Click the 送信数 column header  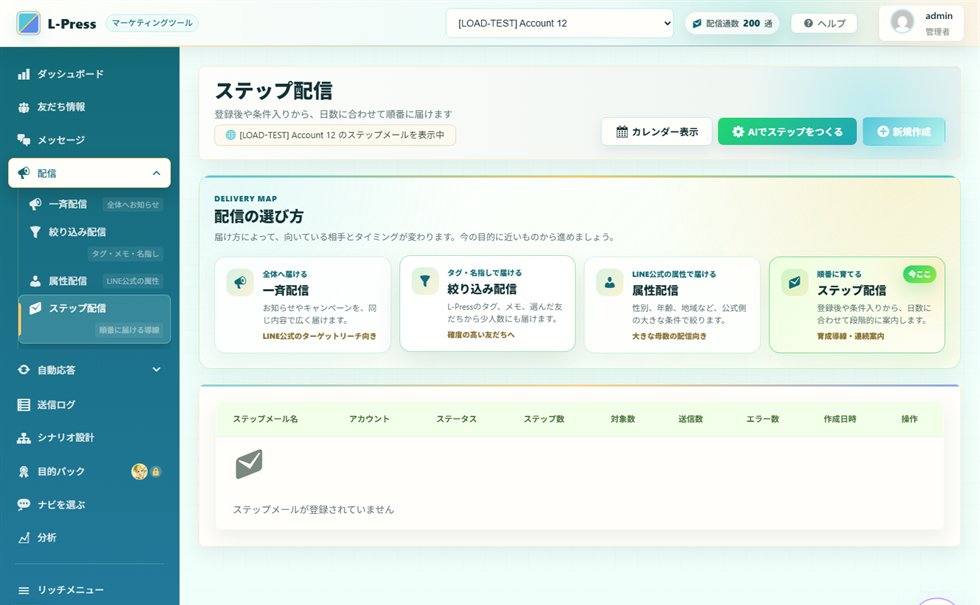point(691,419)
